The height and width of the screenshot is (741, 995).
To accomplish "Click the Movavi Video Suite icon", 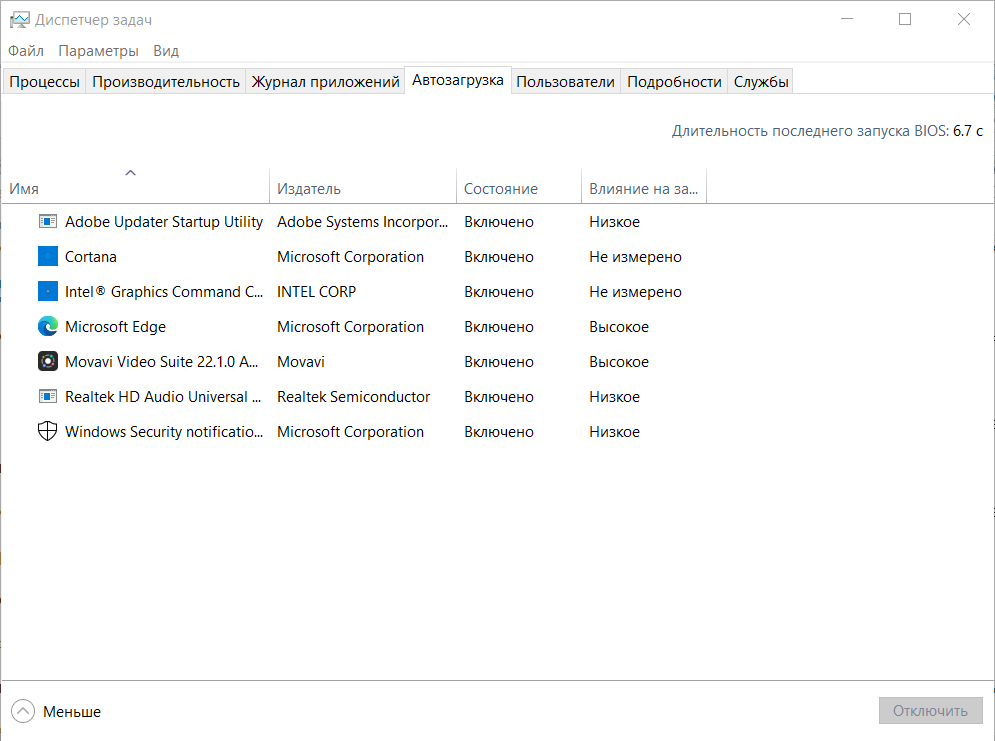I will click(48, 361).
